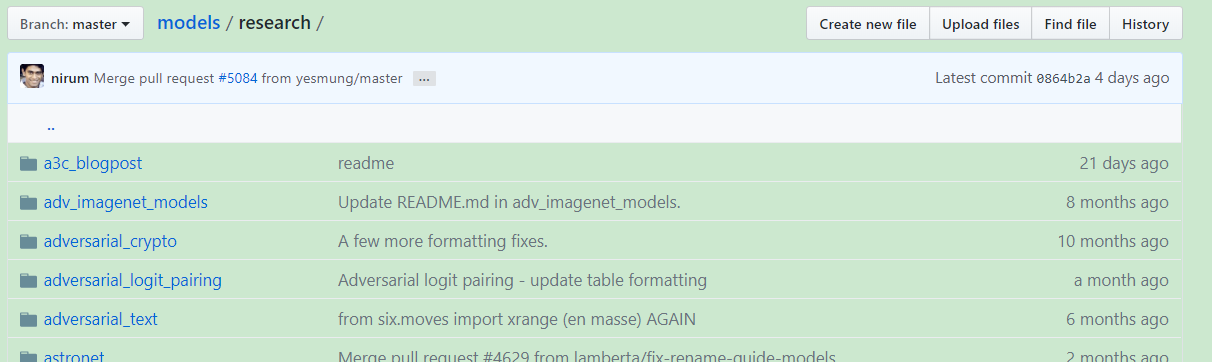Navigate up via the parent directory link
The width and height of the screenshot is (1212, 362).
coord(51,126)
